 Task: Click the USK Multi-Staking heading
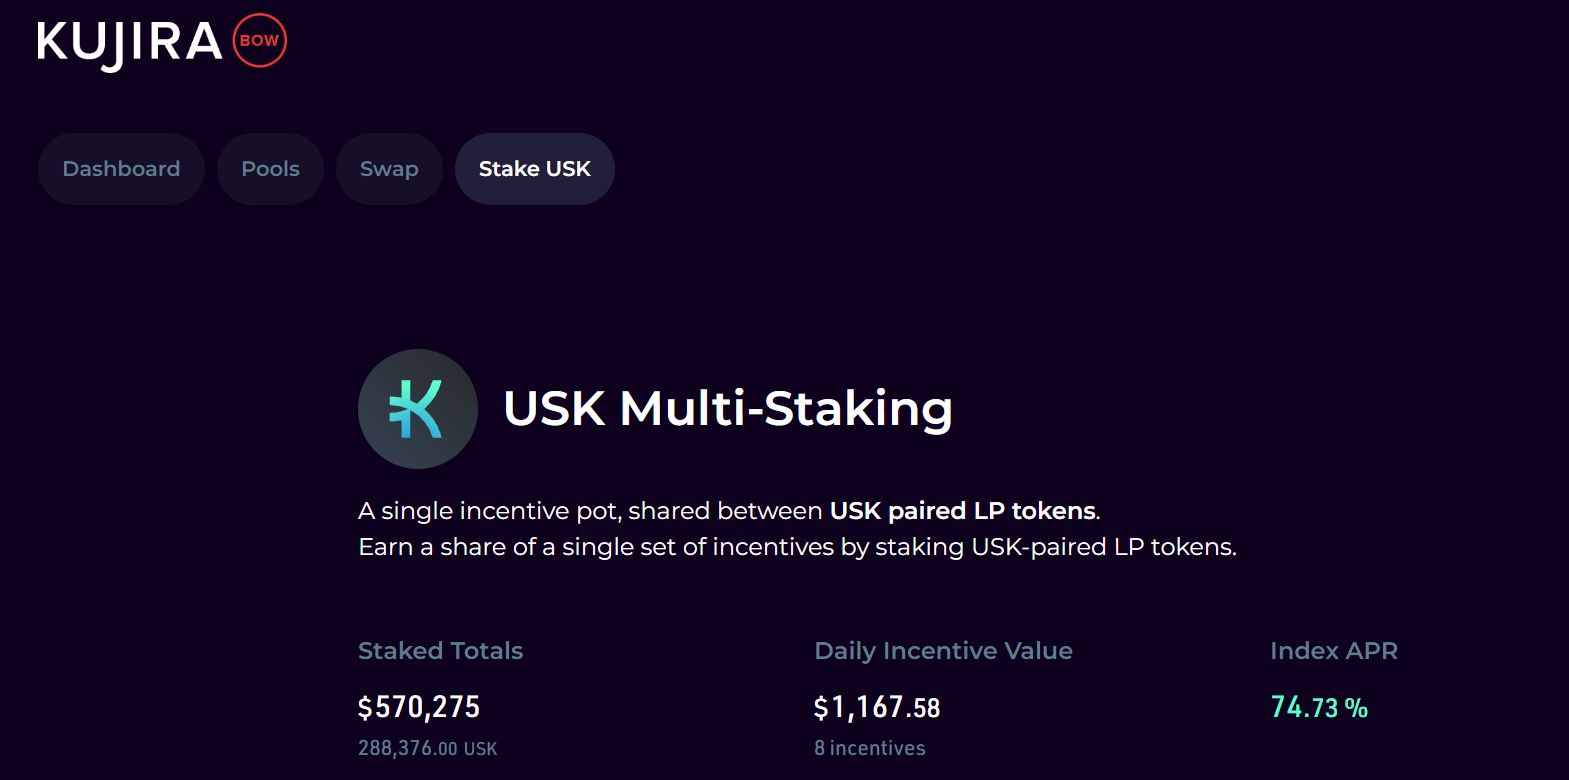727,409
